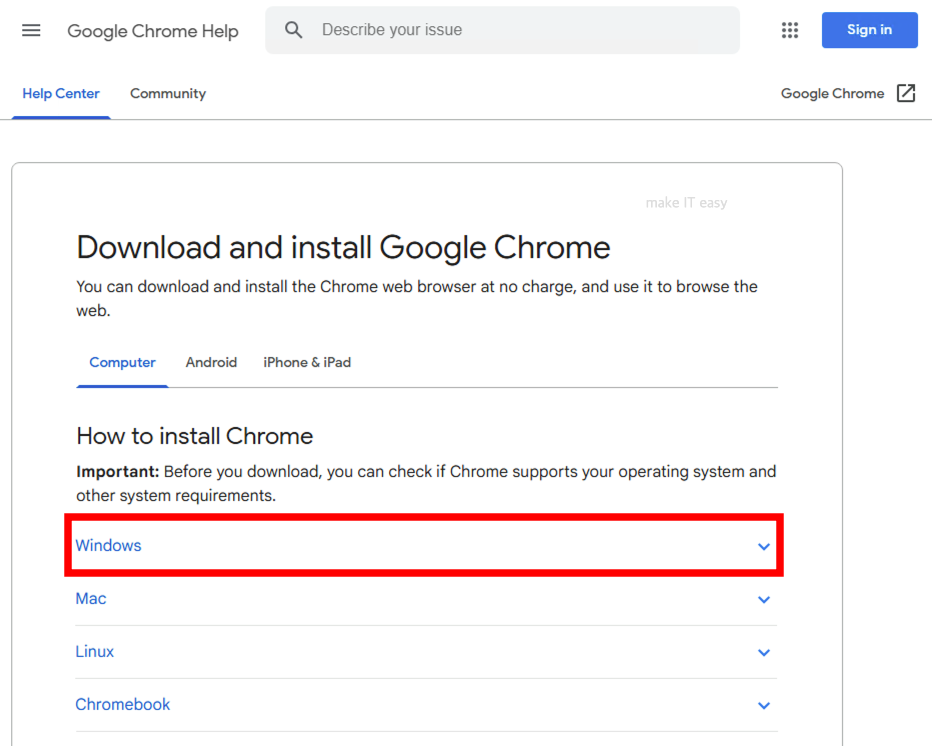Select the Computer tab
The image size is (932, 746).
(x=122, y=363)
